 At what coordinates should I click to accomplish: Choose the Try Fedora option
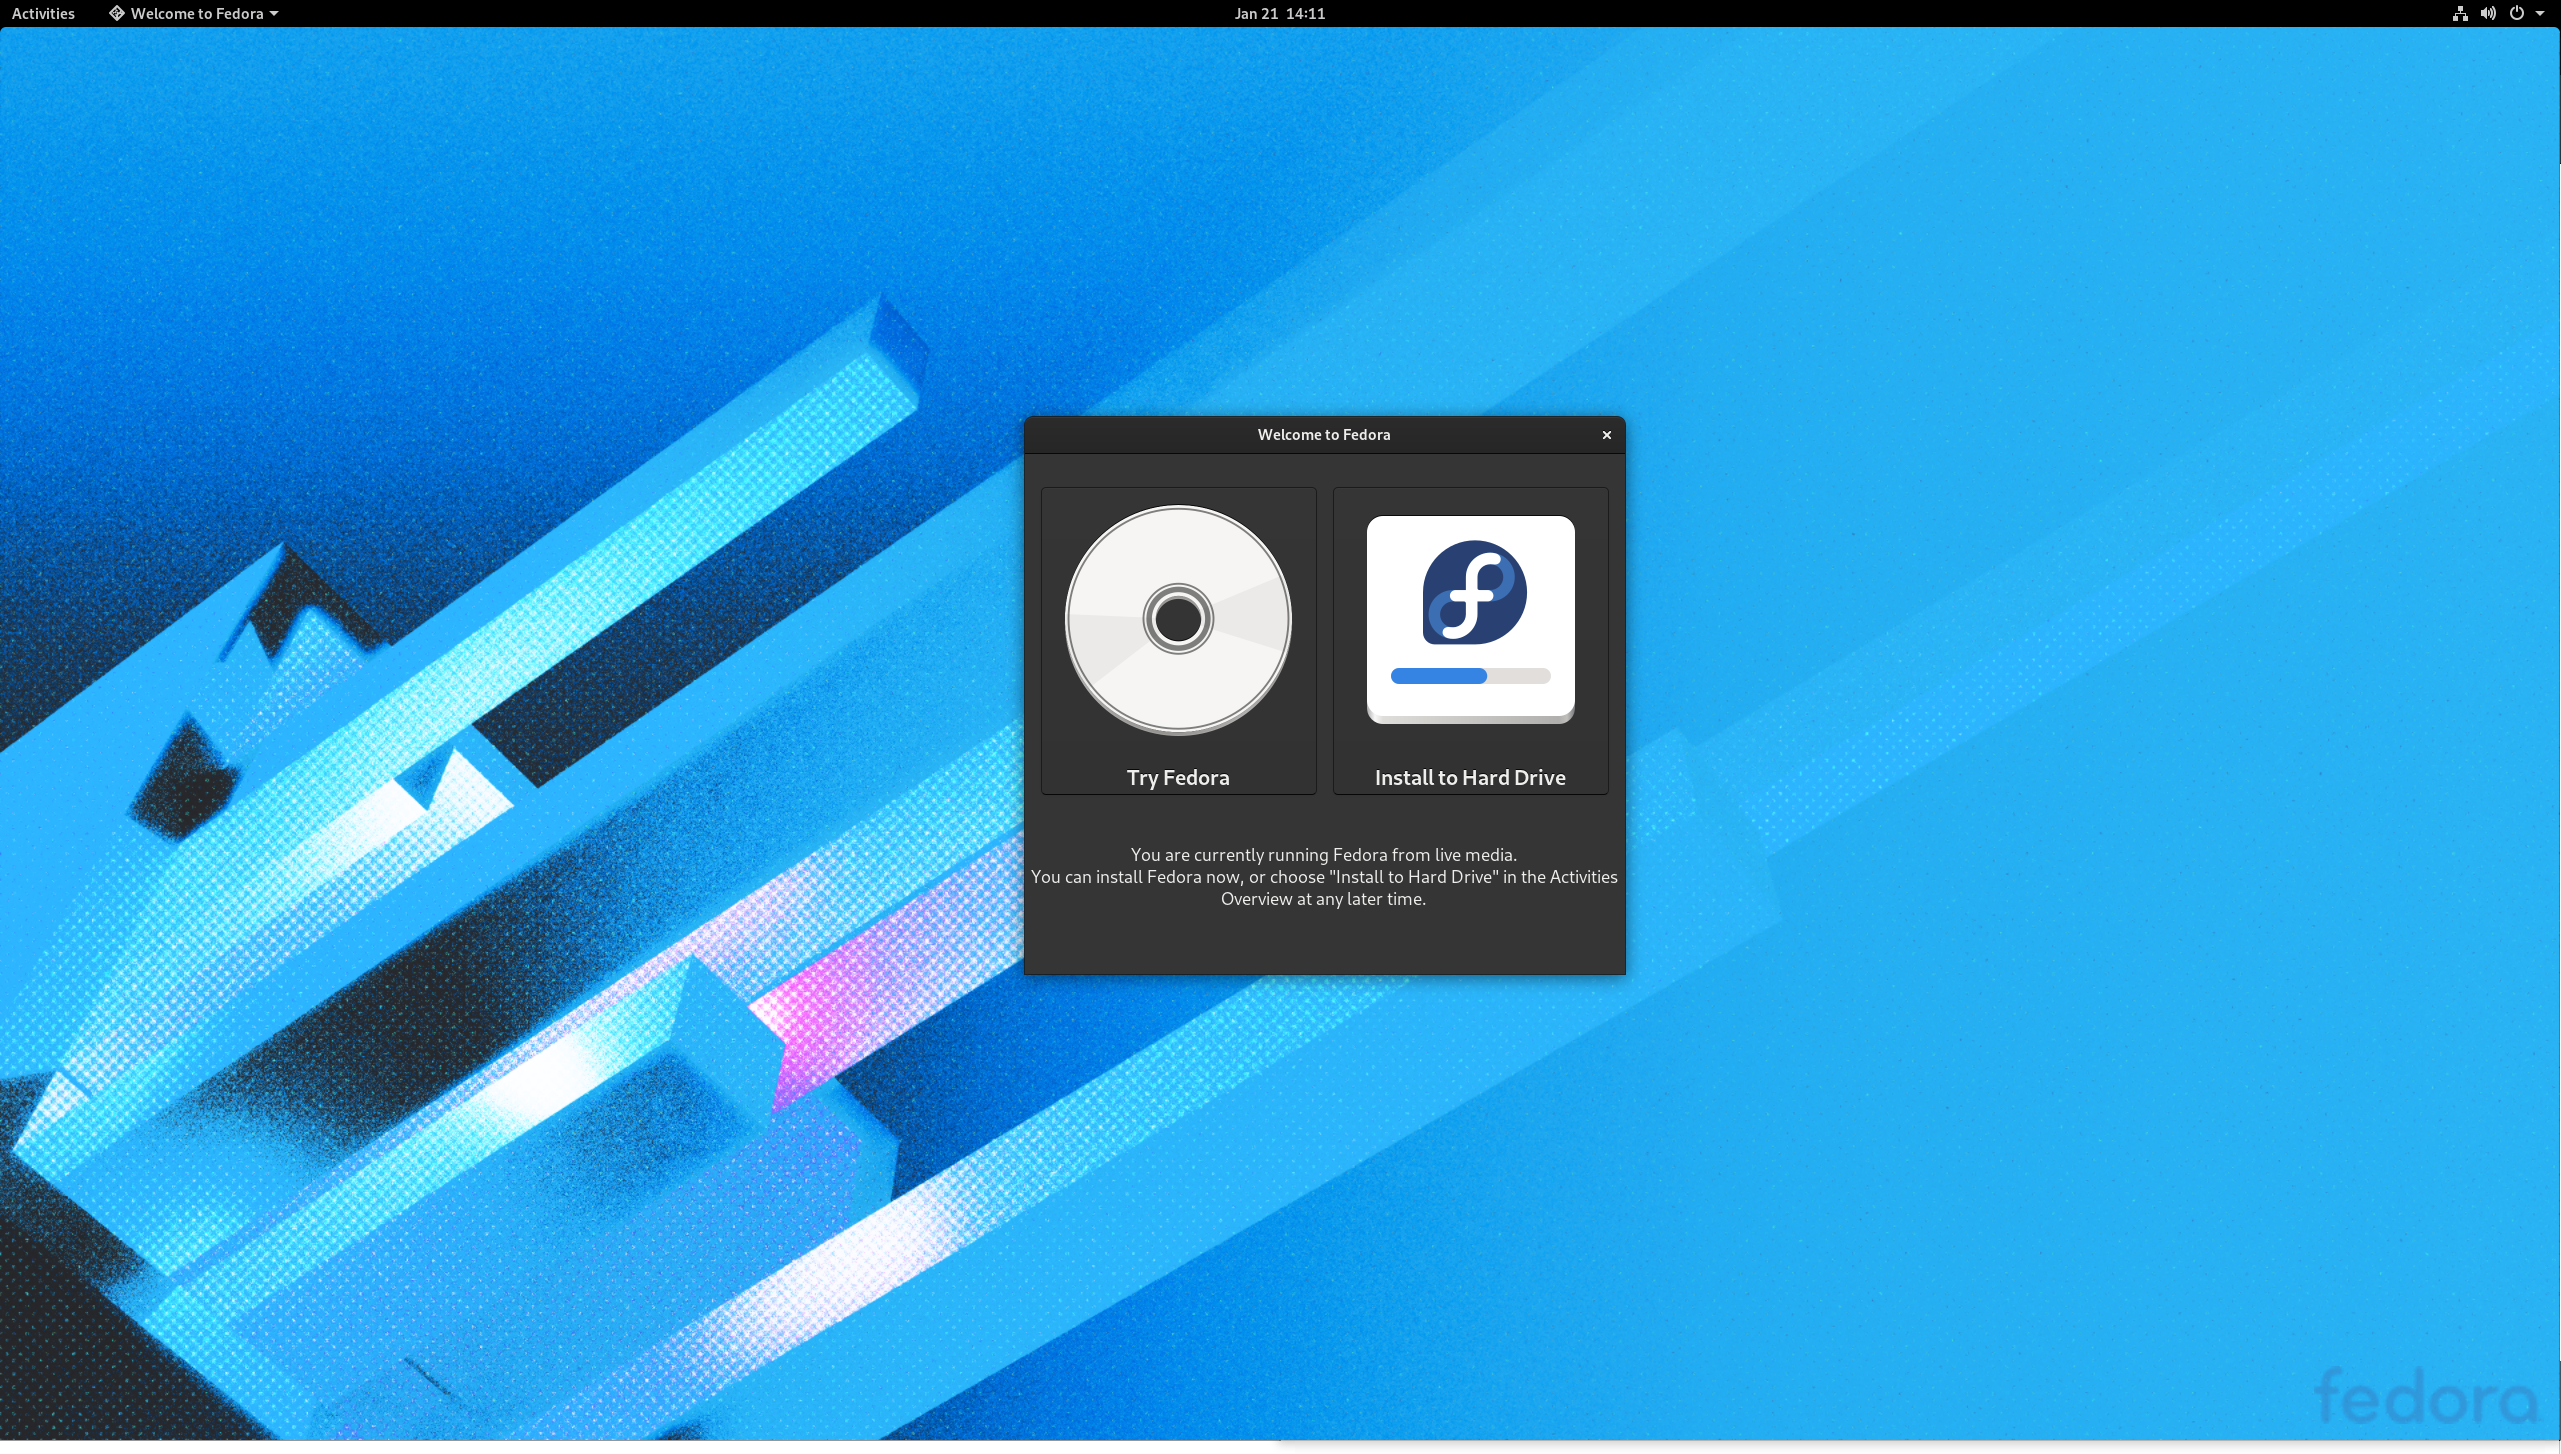[x=1179, y=641]
